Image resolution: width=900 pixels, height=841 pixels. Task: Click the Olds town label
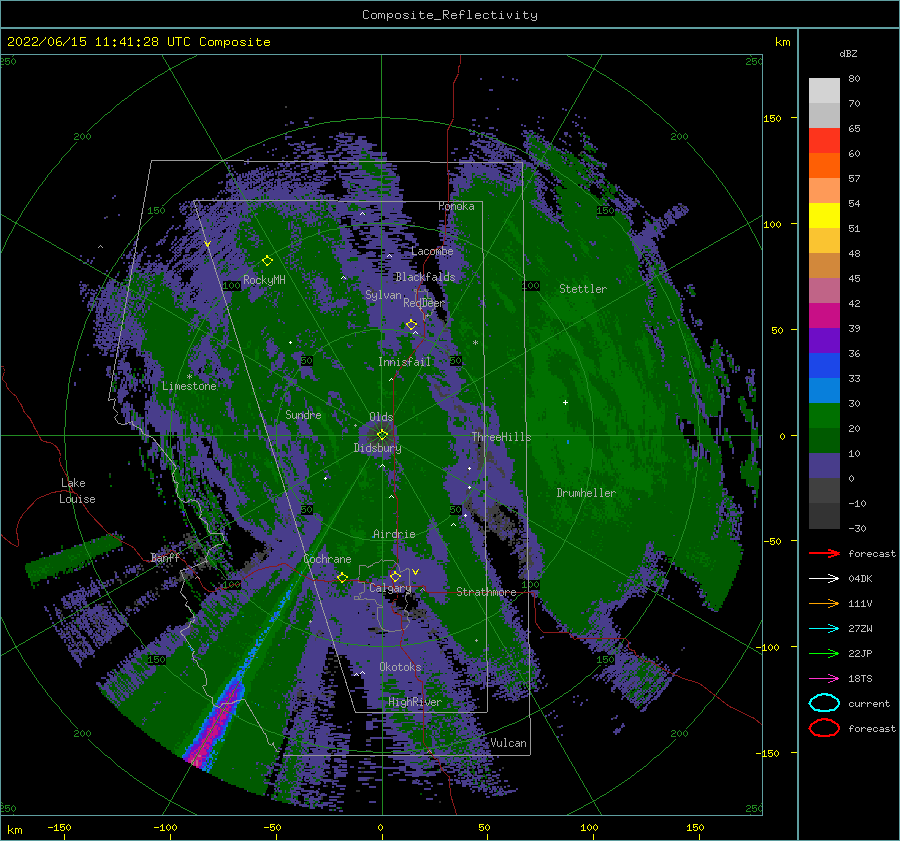pyautogui.click(x=381, y=417)
